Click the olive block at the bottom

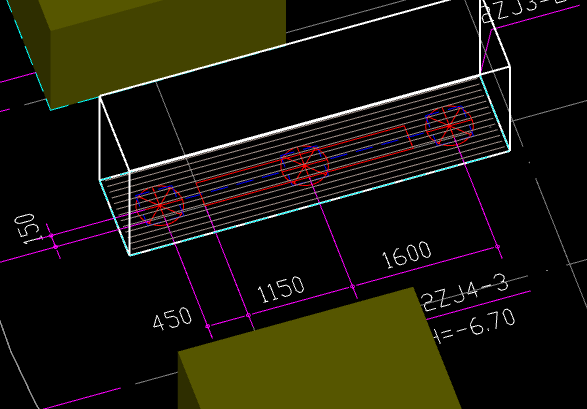coord(319,348)
